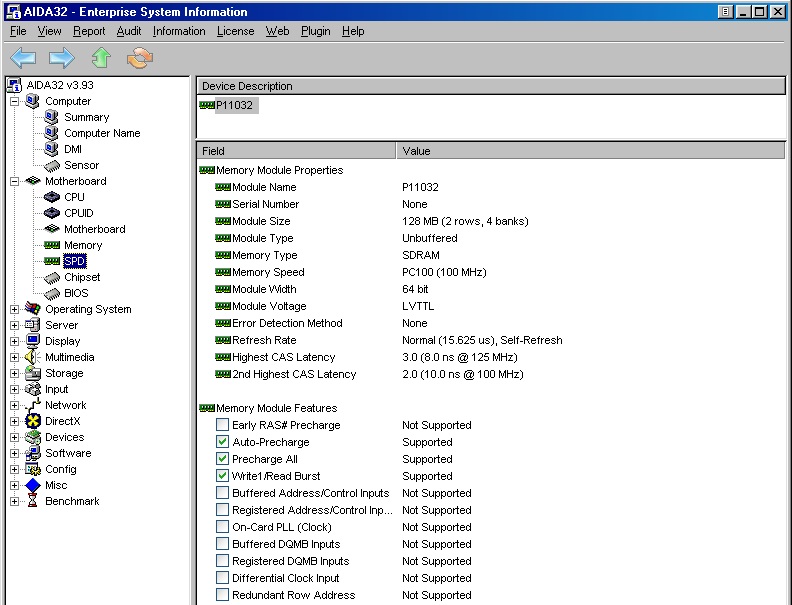Toggle the Early RAS# Precharge checkbox
This screenshot has height=605, width=792.
(x=222, y=425)
